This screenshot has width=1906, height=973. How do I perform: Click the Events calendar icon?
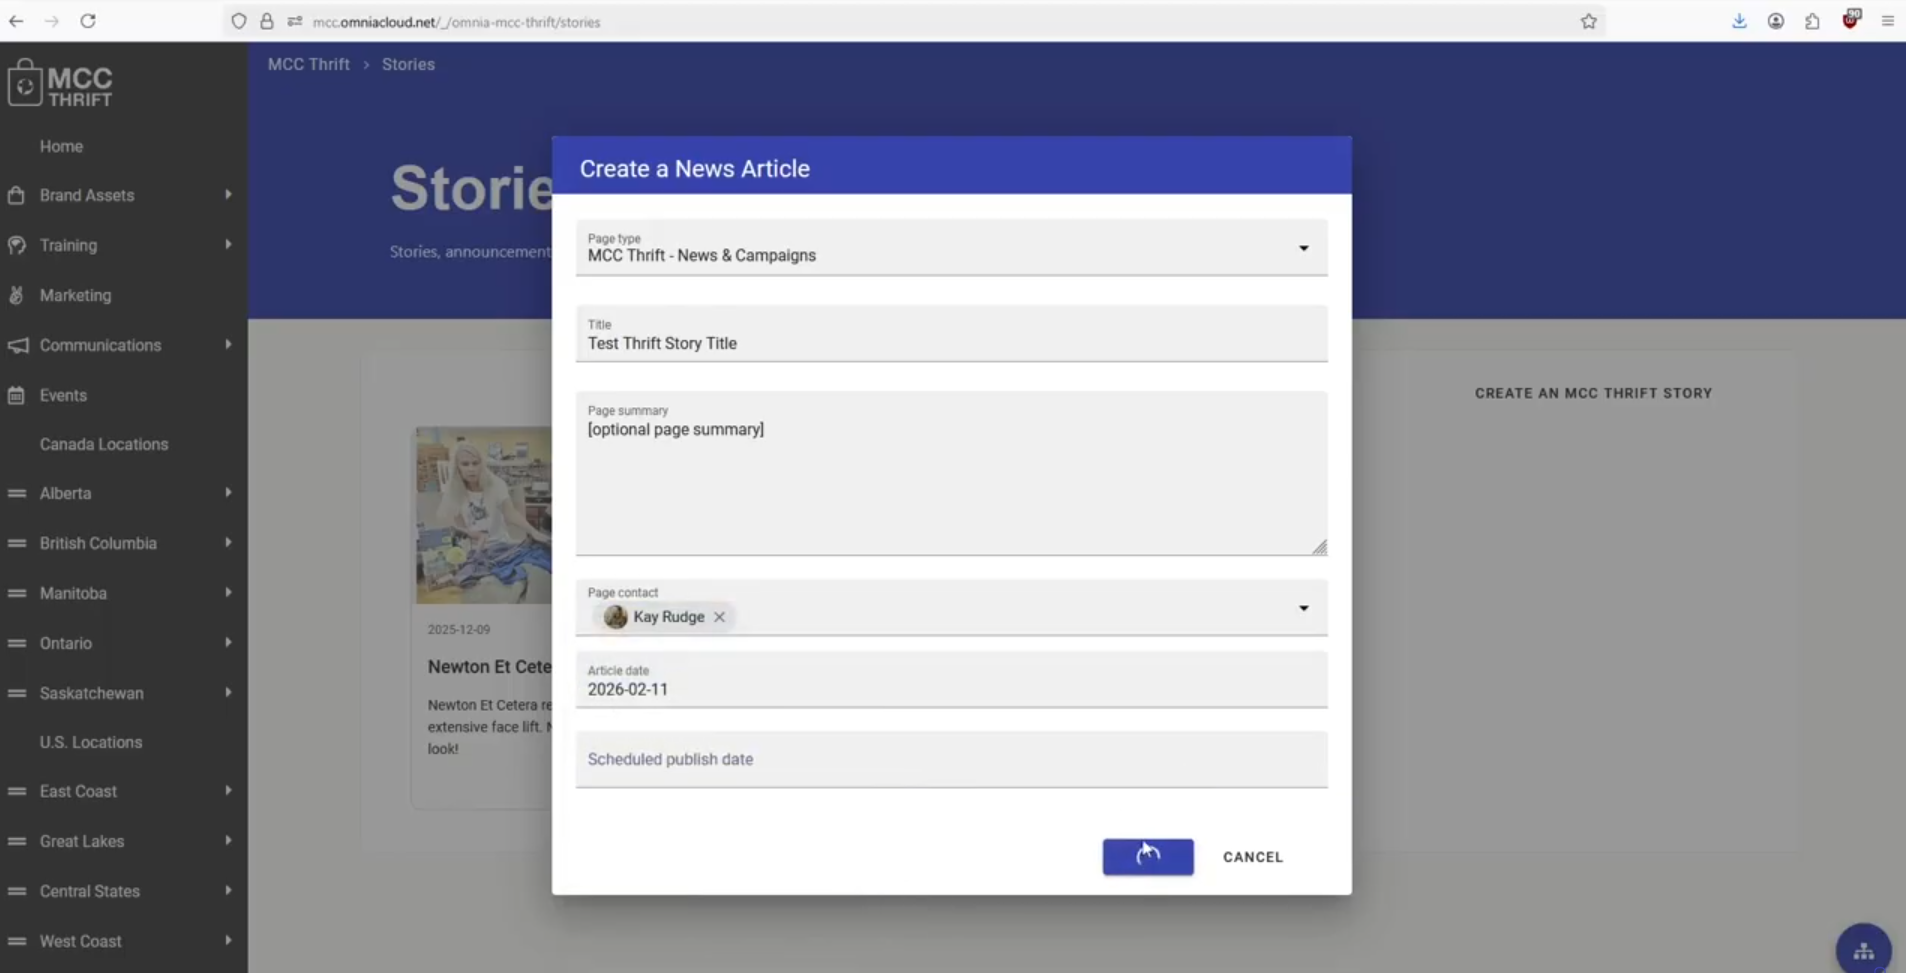[x=16, y=395]
